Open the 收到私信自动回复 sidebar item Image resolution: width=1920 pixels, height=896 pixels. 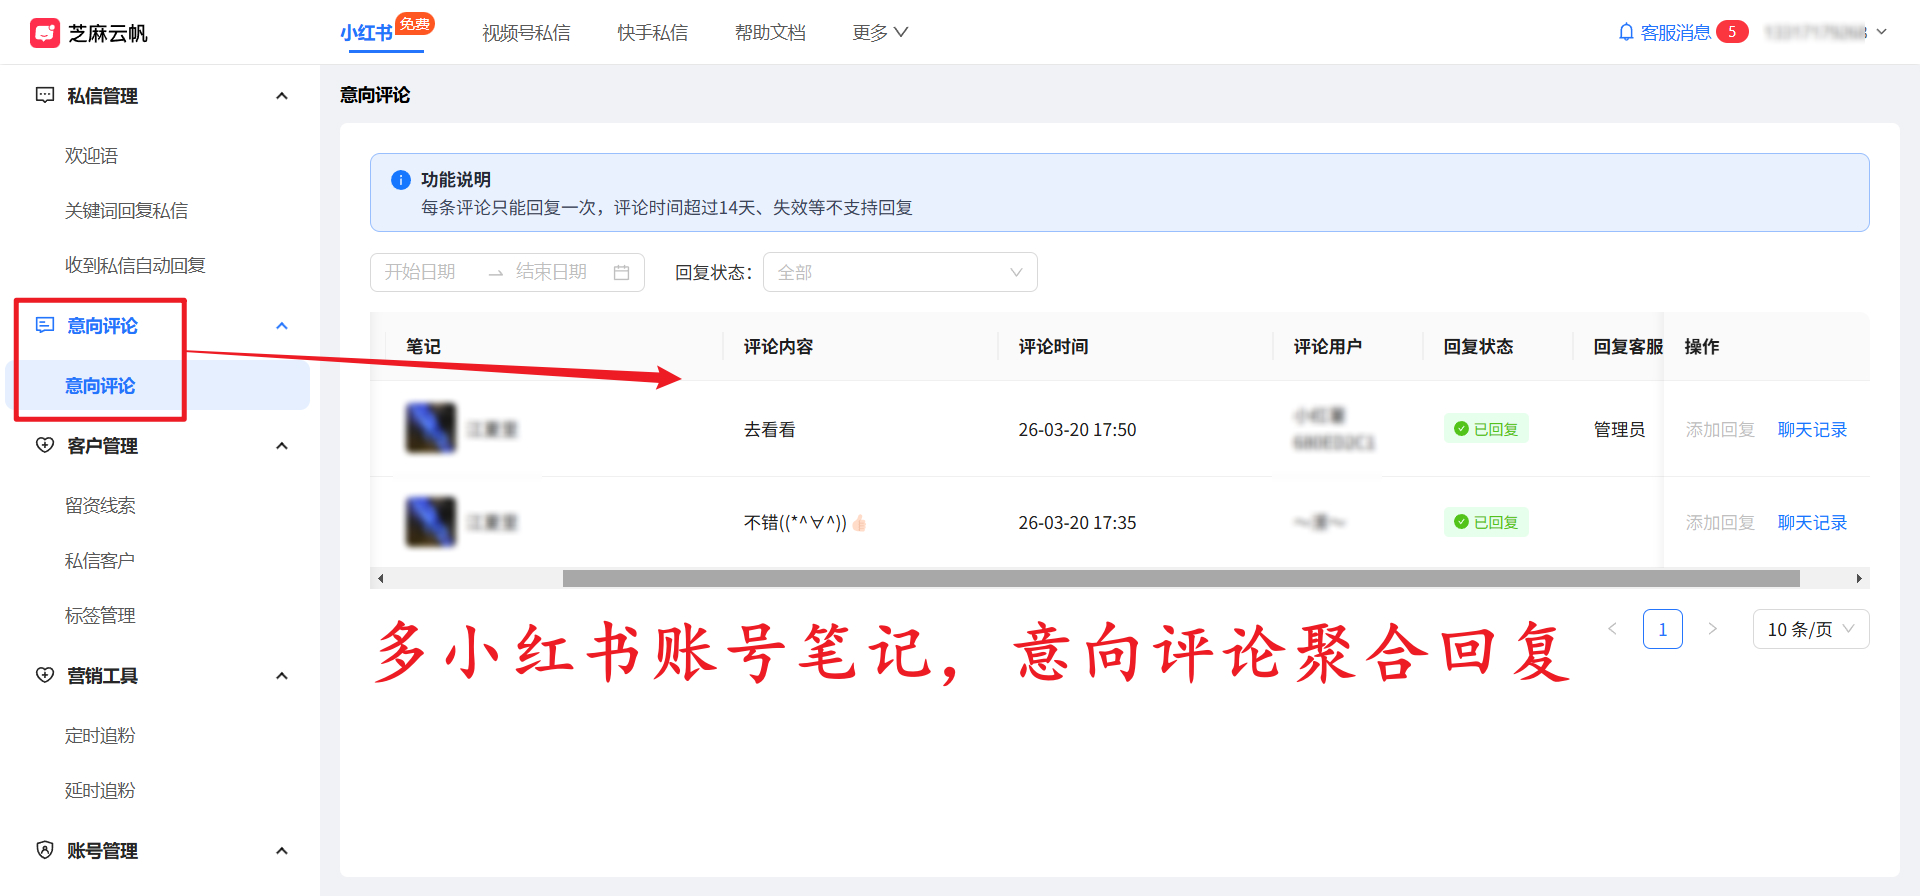point(135,266)
